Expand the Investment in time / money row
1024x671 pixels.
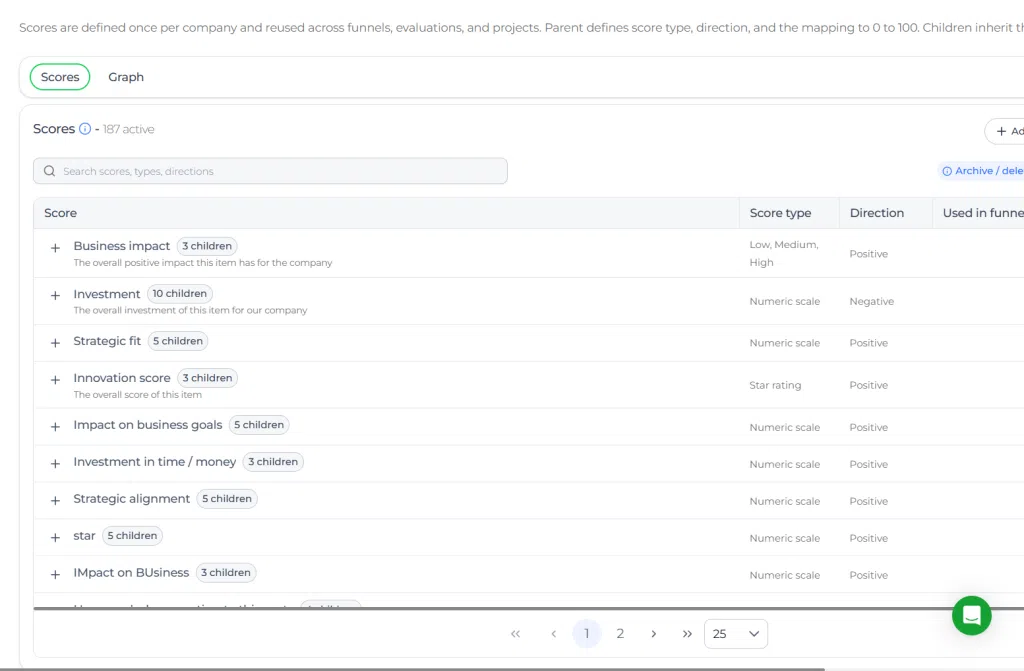coord(56,464)
